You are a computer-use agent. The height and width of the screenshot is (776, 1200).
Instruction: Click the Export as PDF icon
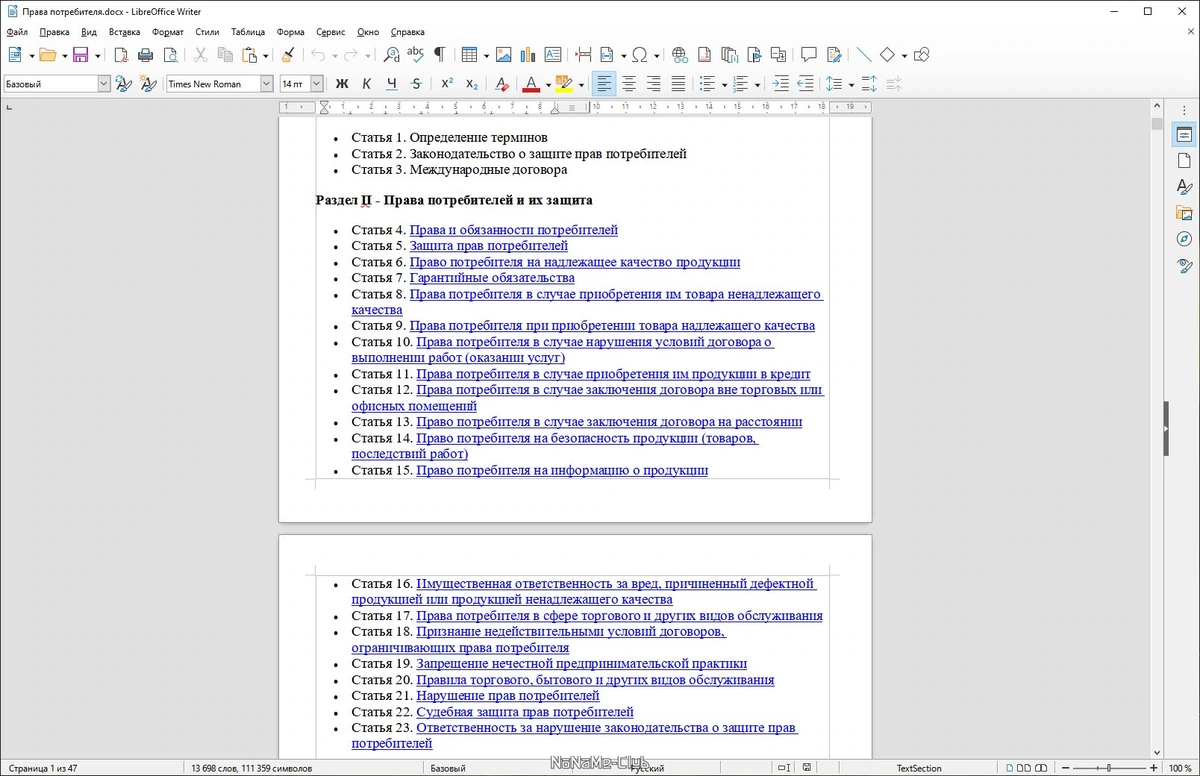coord(120,55)
